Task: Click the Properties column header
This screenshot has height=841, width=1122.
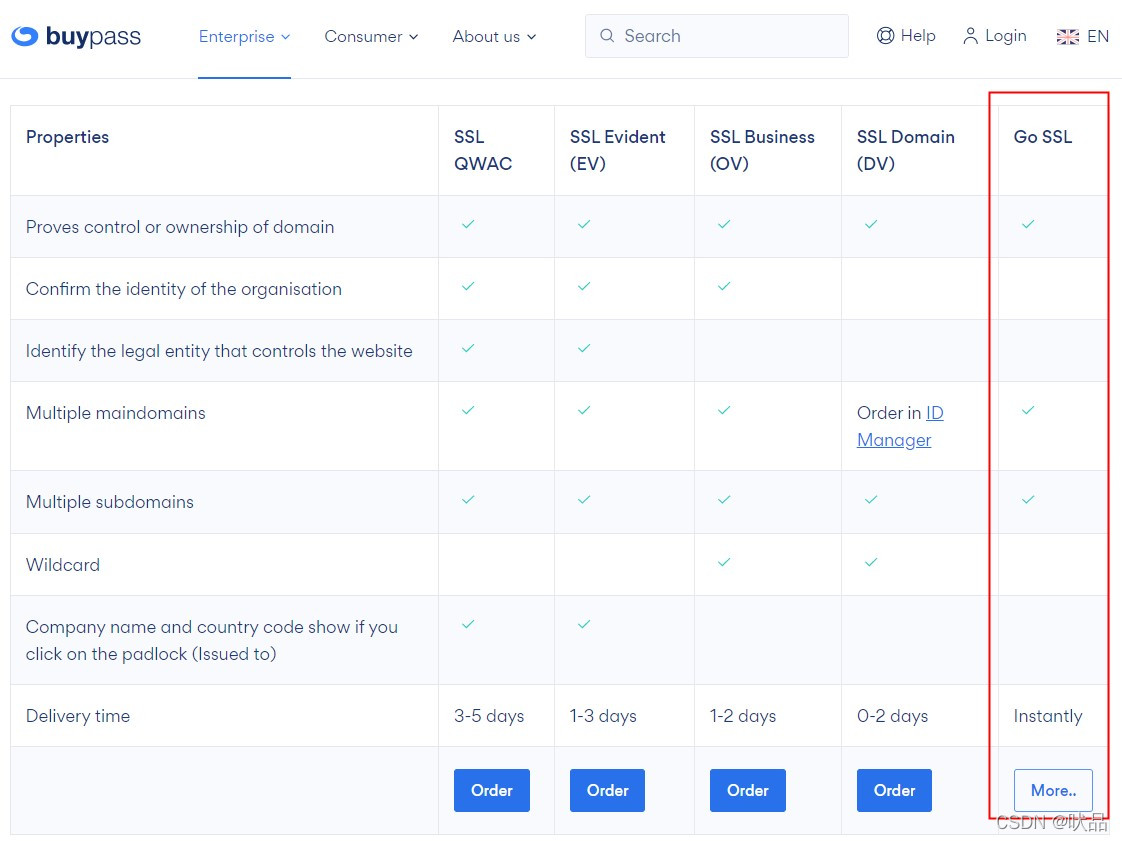Action: 67,137
